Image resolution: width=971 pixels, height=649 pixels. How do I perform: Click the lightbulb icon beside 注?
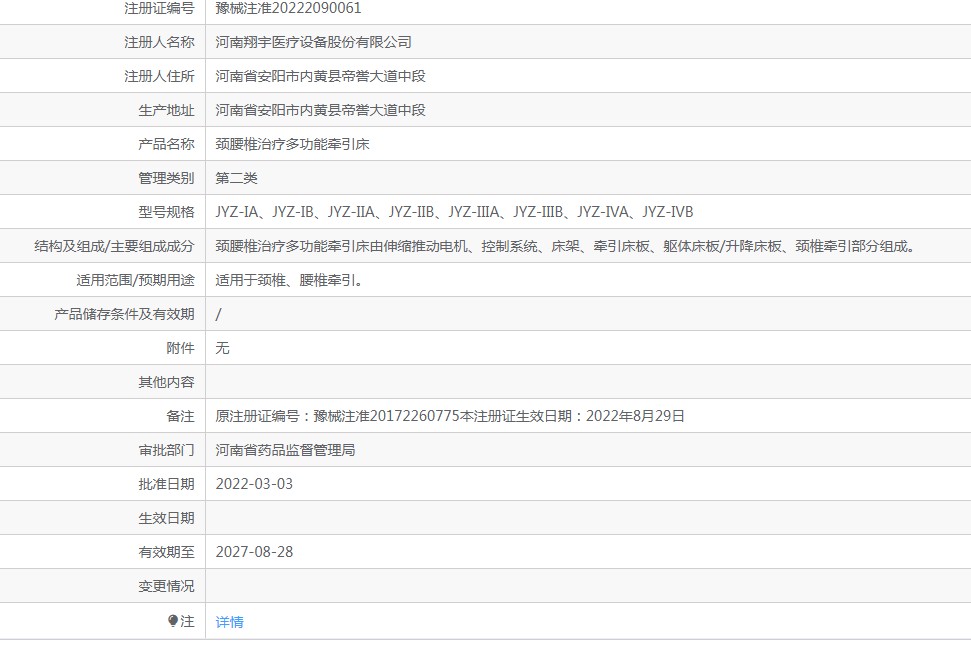pyautogui.click(x=173, y=621)
